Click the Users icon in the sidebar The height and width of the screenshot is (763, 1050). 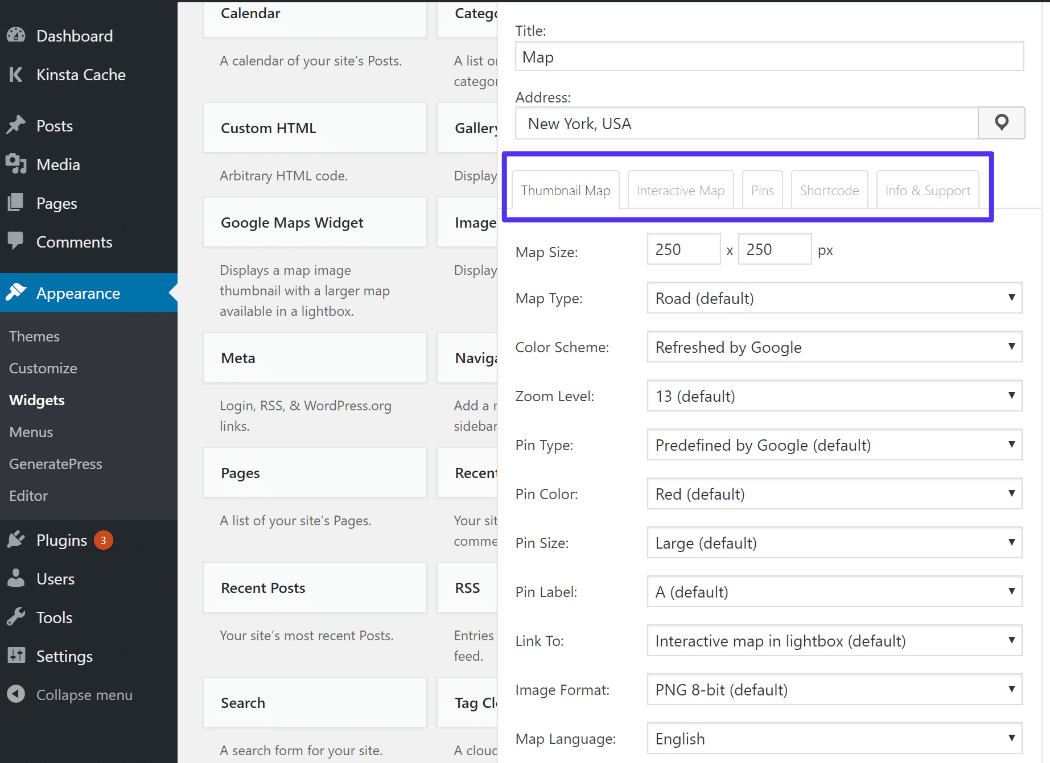click(x=18, y=578)
